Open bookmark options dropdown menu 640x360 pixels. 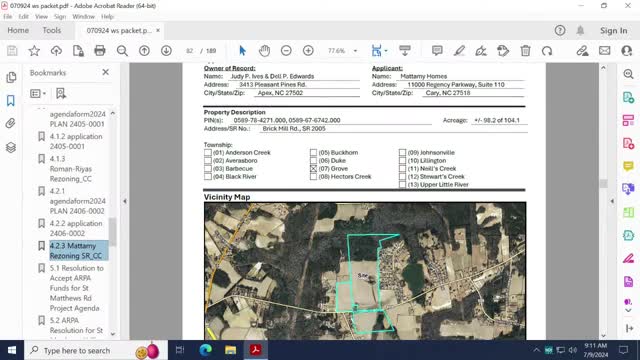[x=38, y=93]
